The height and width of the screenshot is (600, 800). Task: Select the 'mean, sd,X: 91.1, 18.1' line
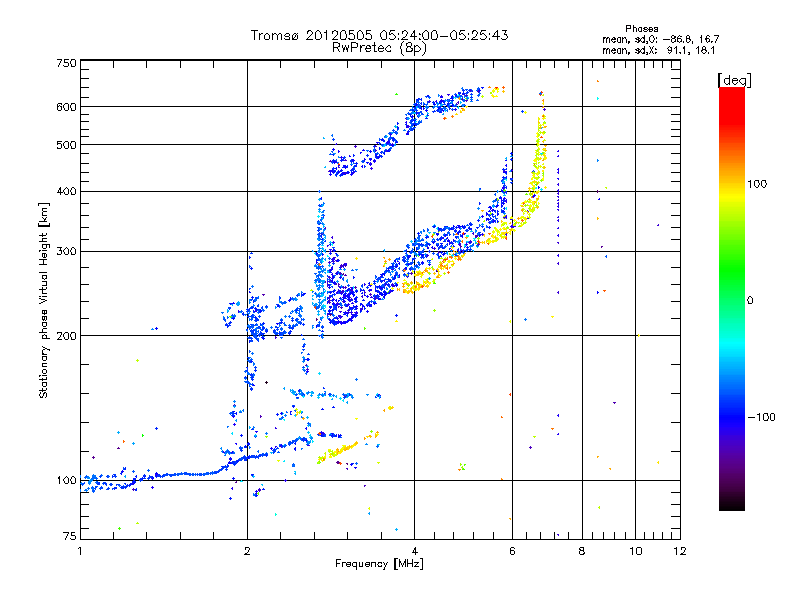(659, 51)
